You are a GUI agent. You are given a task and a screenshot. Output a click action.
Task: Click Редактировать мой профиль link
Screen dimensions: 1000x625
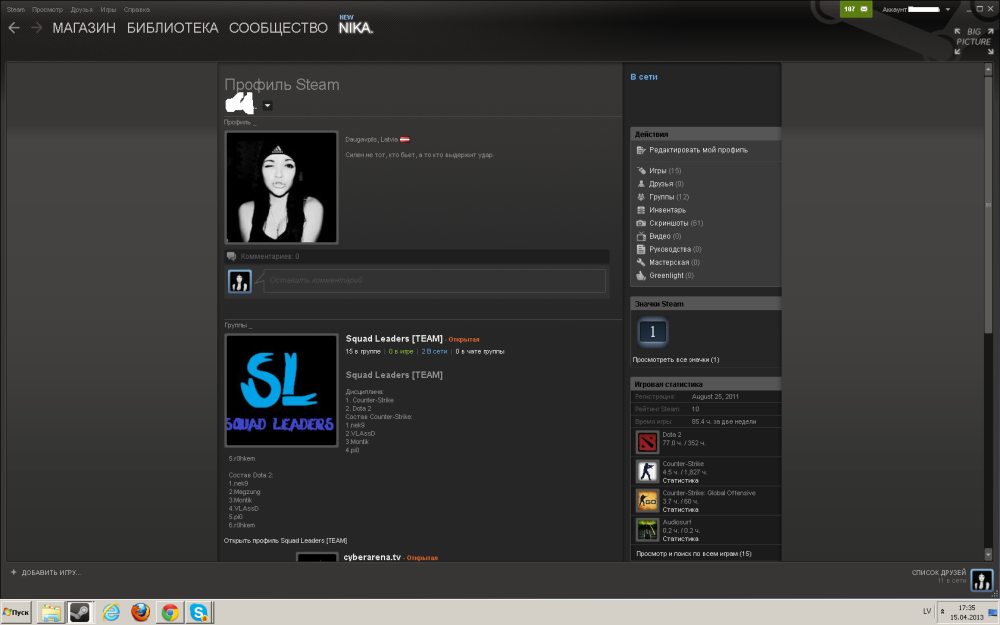(698, 150)
